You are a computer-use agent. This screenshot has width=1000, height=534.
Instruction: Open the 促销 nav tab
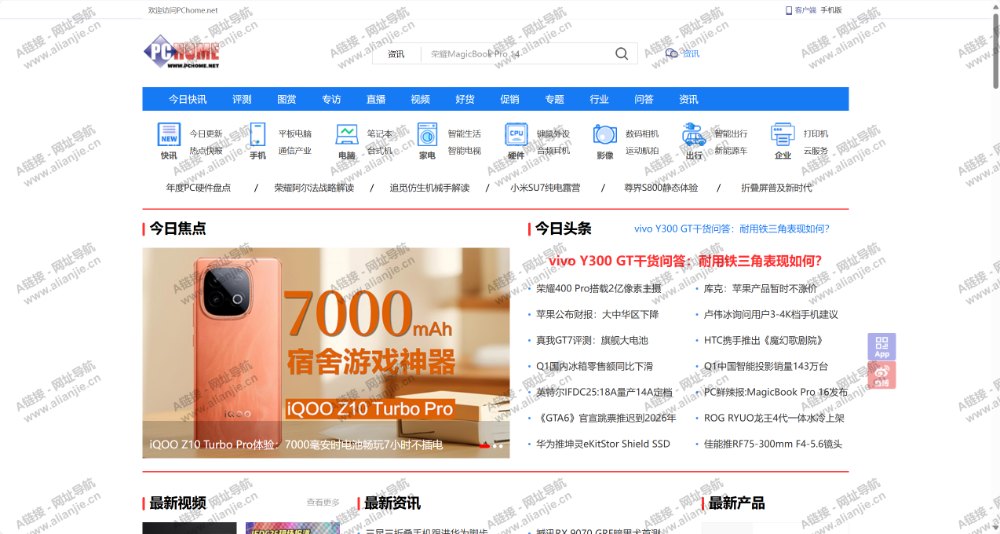click(510, 100)
